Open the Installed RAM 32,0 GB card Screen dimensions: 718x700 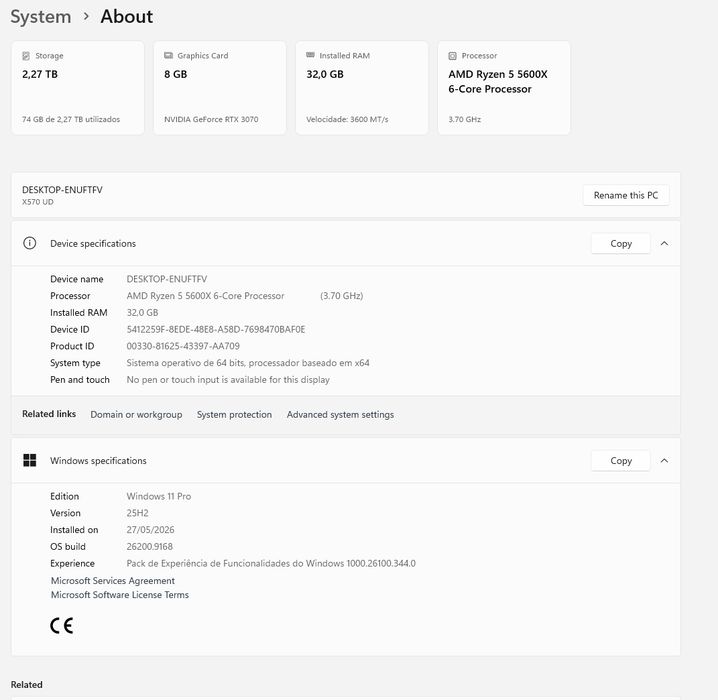pyautogui.click(x=362, y=88)
